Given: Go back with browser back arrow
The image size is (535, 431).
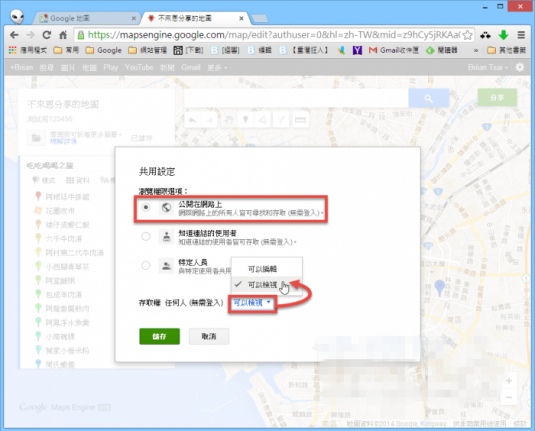Looking at the screenshot, I should pos(14,35).
